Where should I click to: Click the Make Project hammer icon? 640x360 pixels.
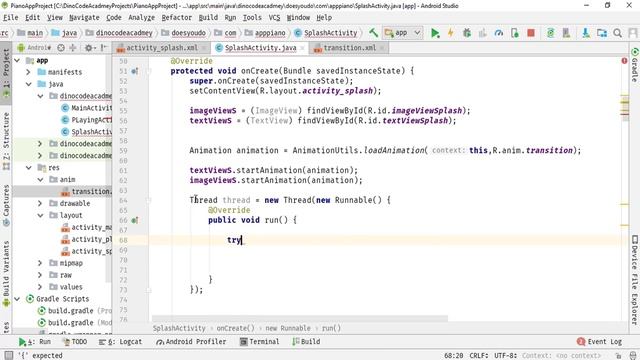click(x=373, y=33)
